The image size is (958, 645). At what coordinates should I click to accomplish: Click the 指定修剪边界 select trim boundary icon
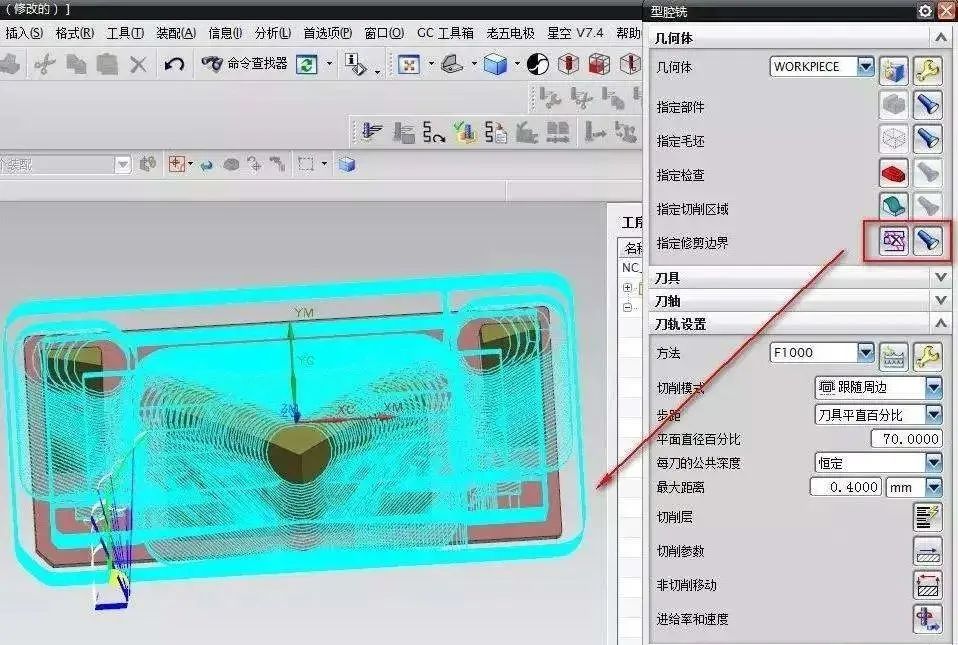[x=893, y=242]
